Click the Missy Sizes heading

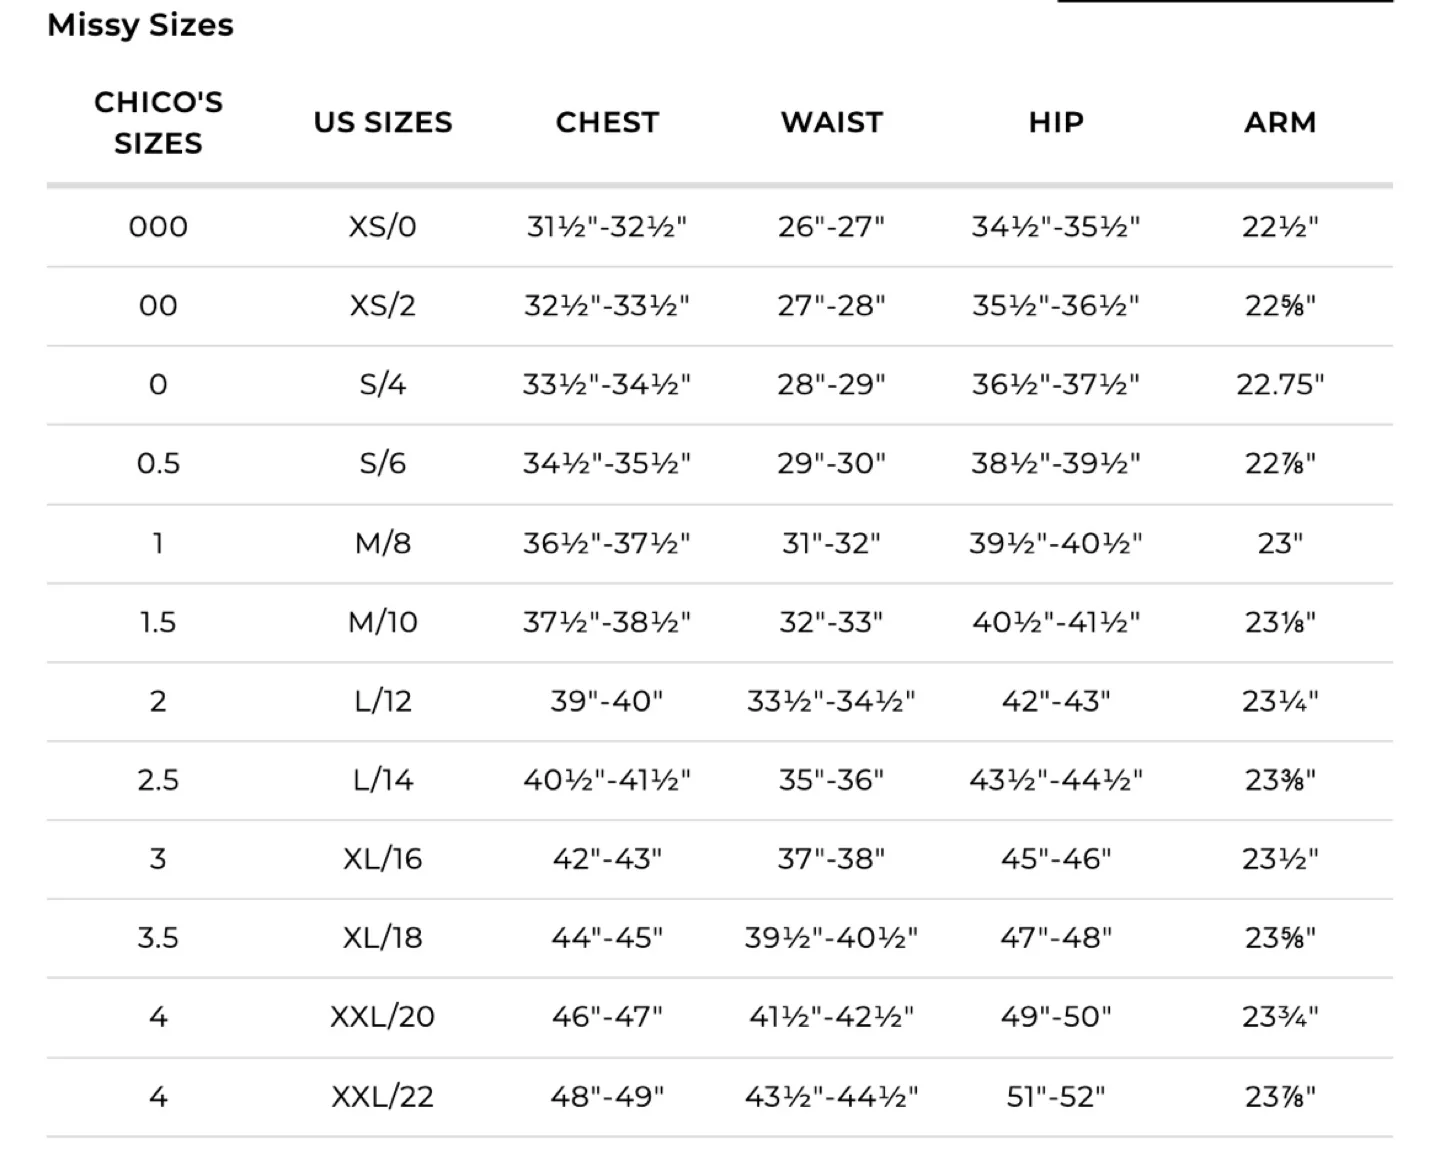point(140,25)
